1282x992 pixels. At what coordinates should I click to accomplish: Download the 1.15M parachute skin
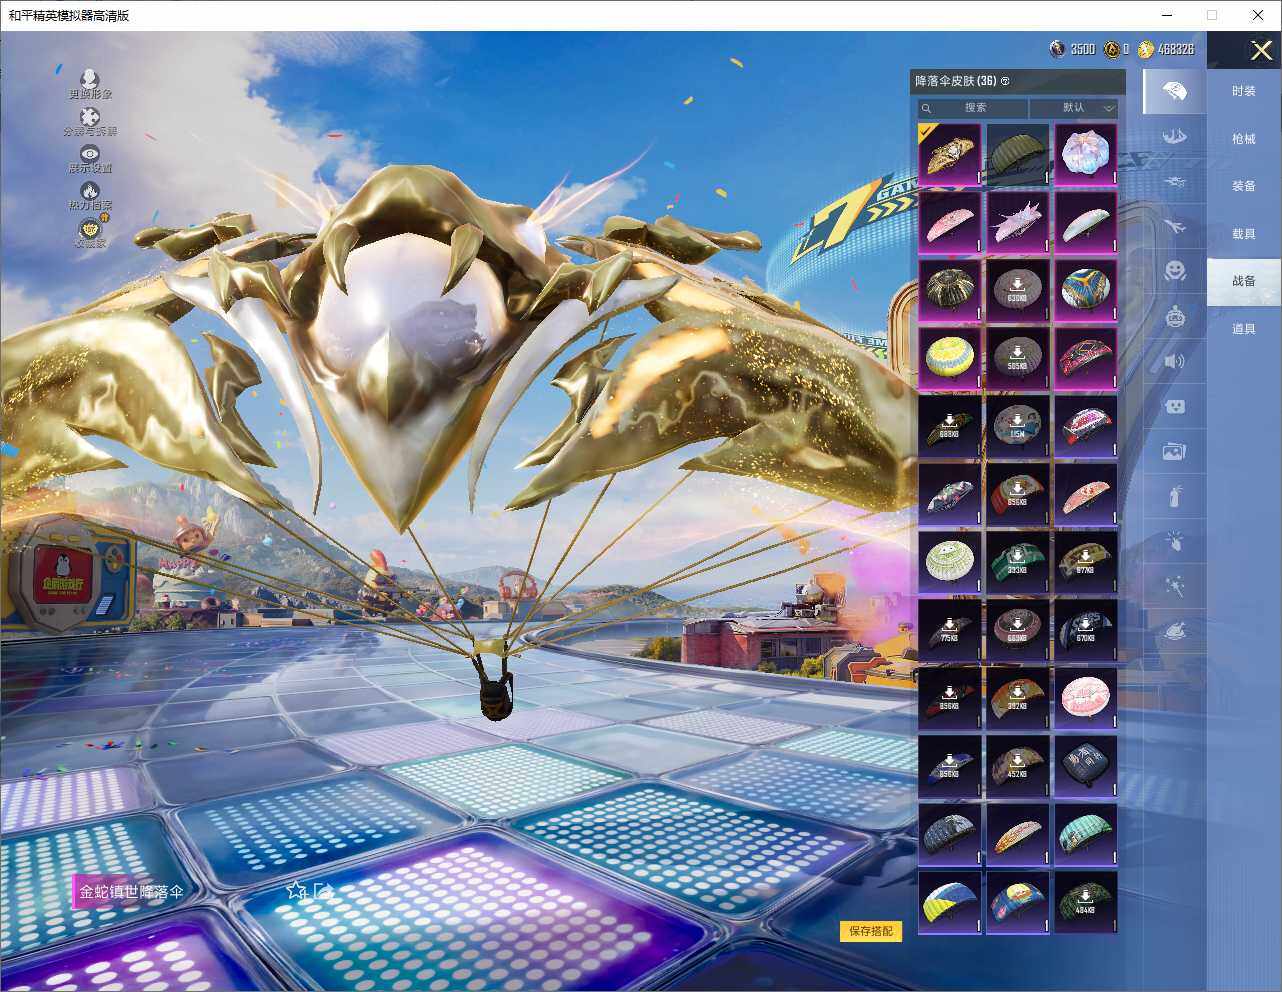click(1017, 426)
